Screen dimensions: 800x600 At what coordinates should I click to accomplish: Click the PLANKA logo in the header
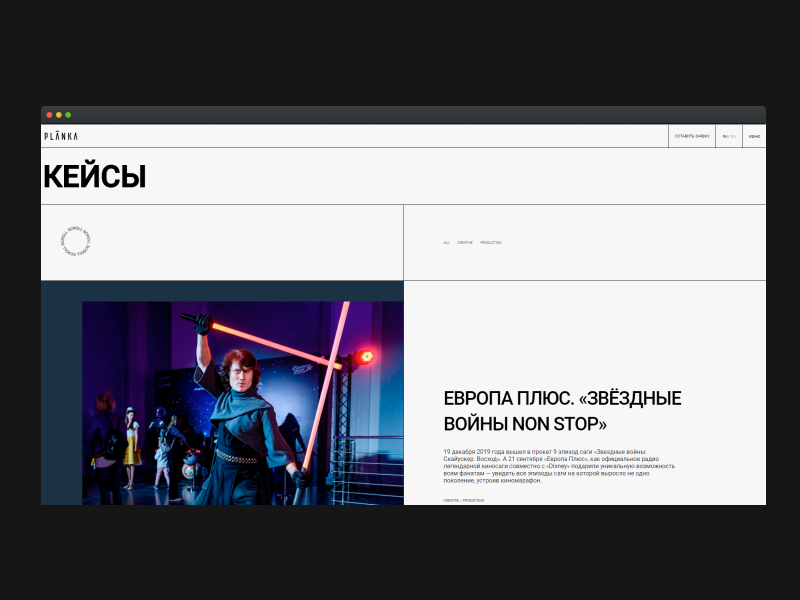61,136
